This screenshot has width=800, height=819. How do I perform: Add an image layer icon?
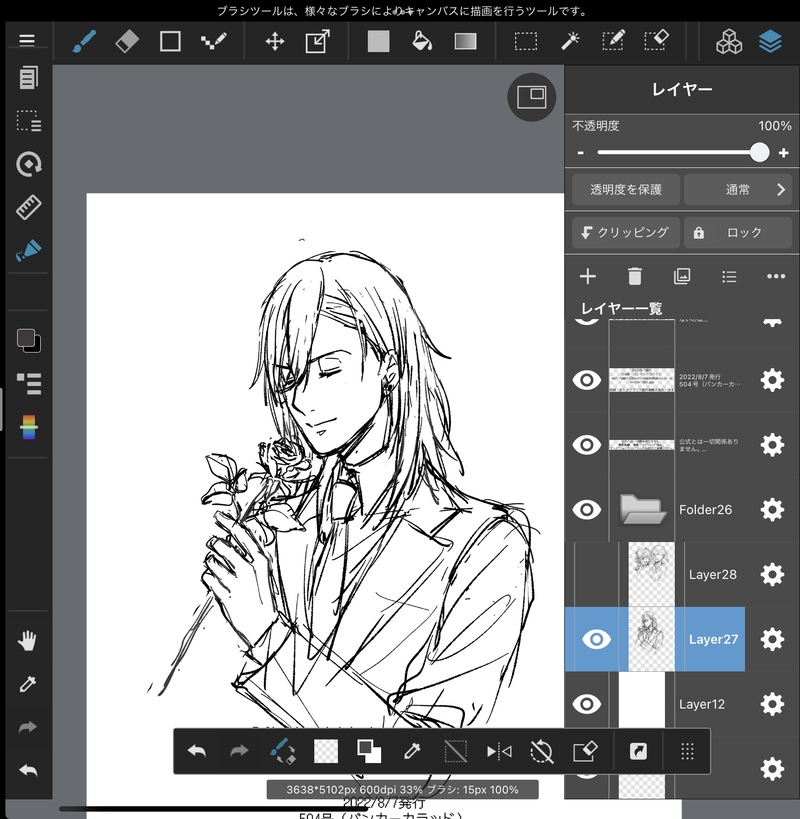(682, 276)
